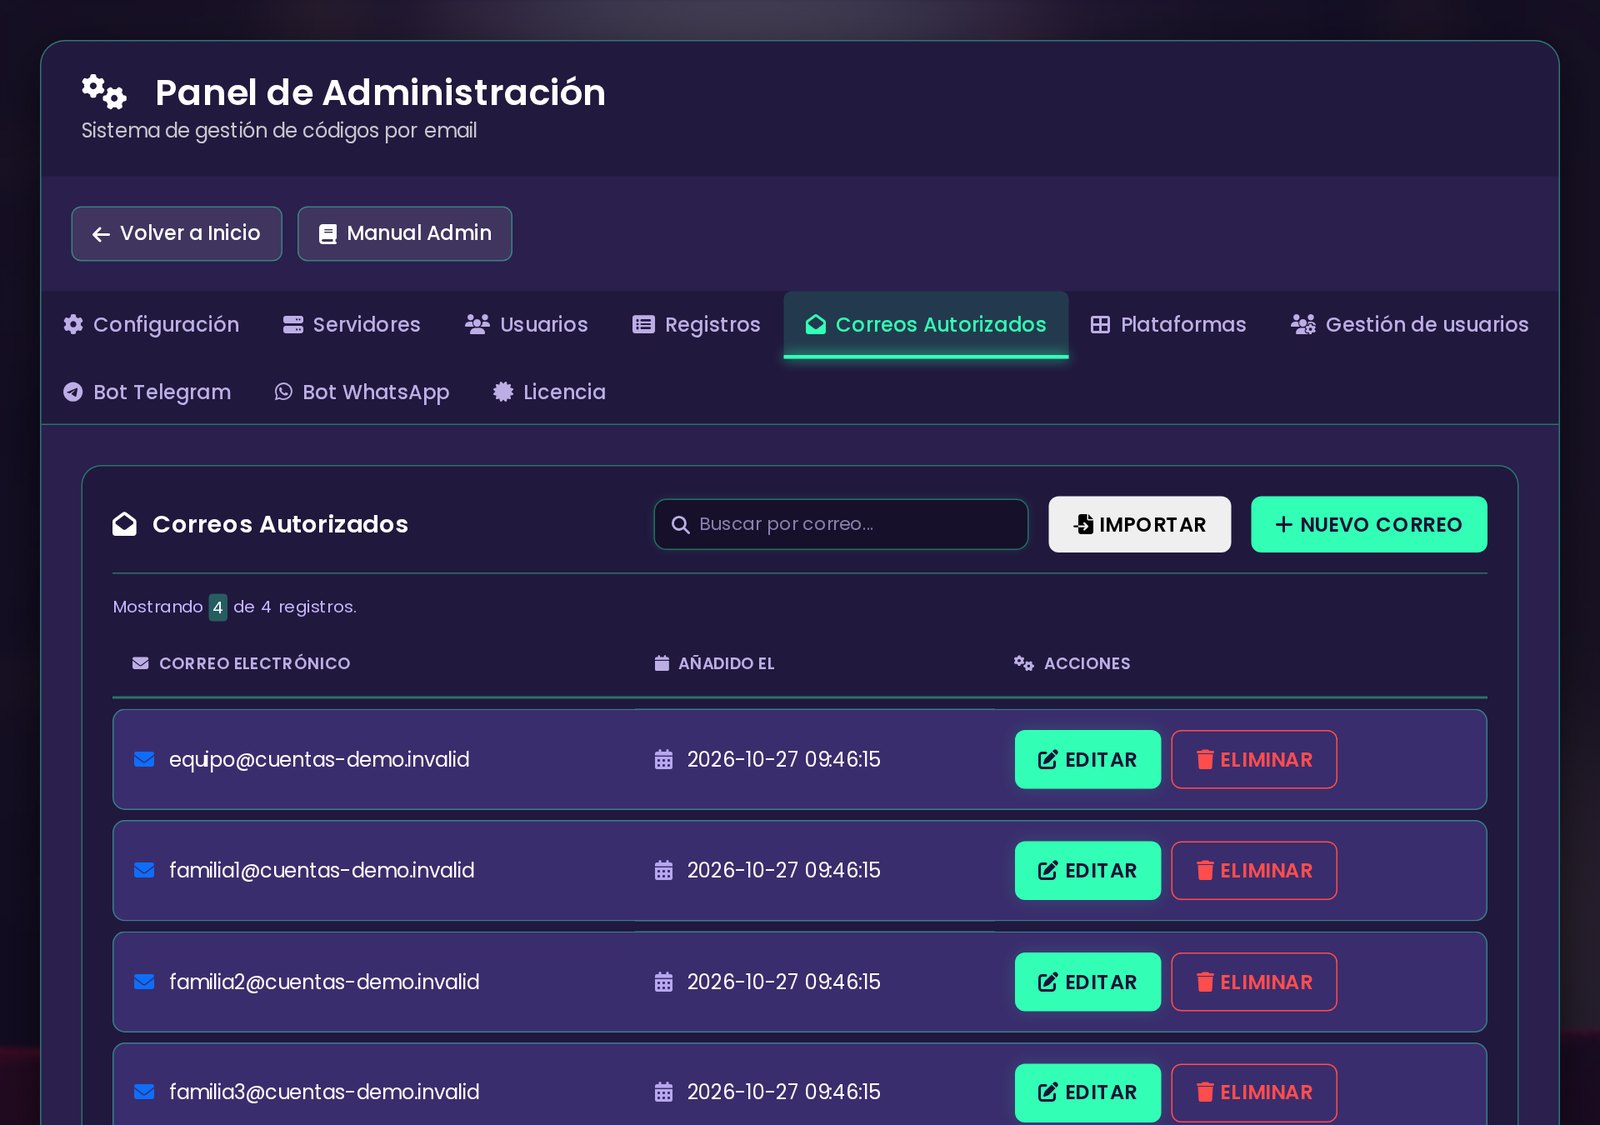Click the magnifier icon in search box
This screenshot has width=1600, height=1125.
(x=680, y=525)
